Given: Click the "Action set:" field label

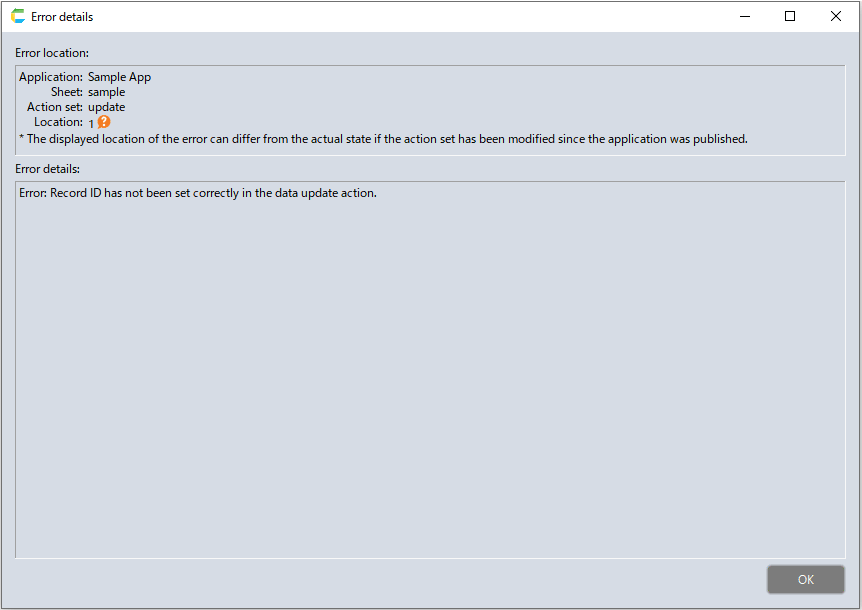Looking at the screenshot, I should 55,107.
